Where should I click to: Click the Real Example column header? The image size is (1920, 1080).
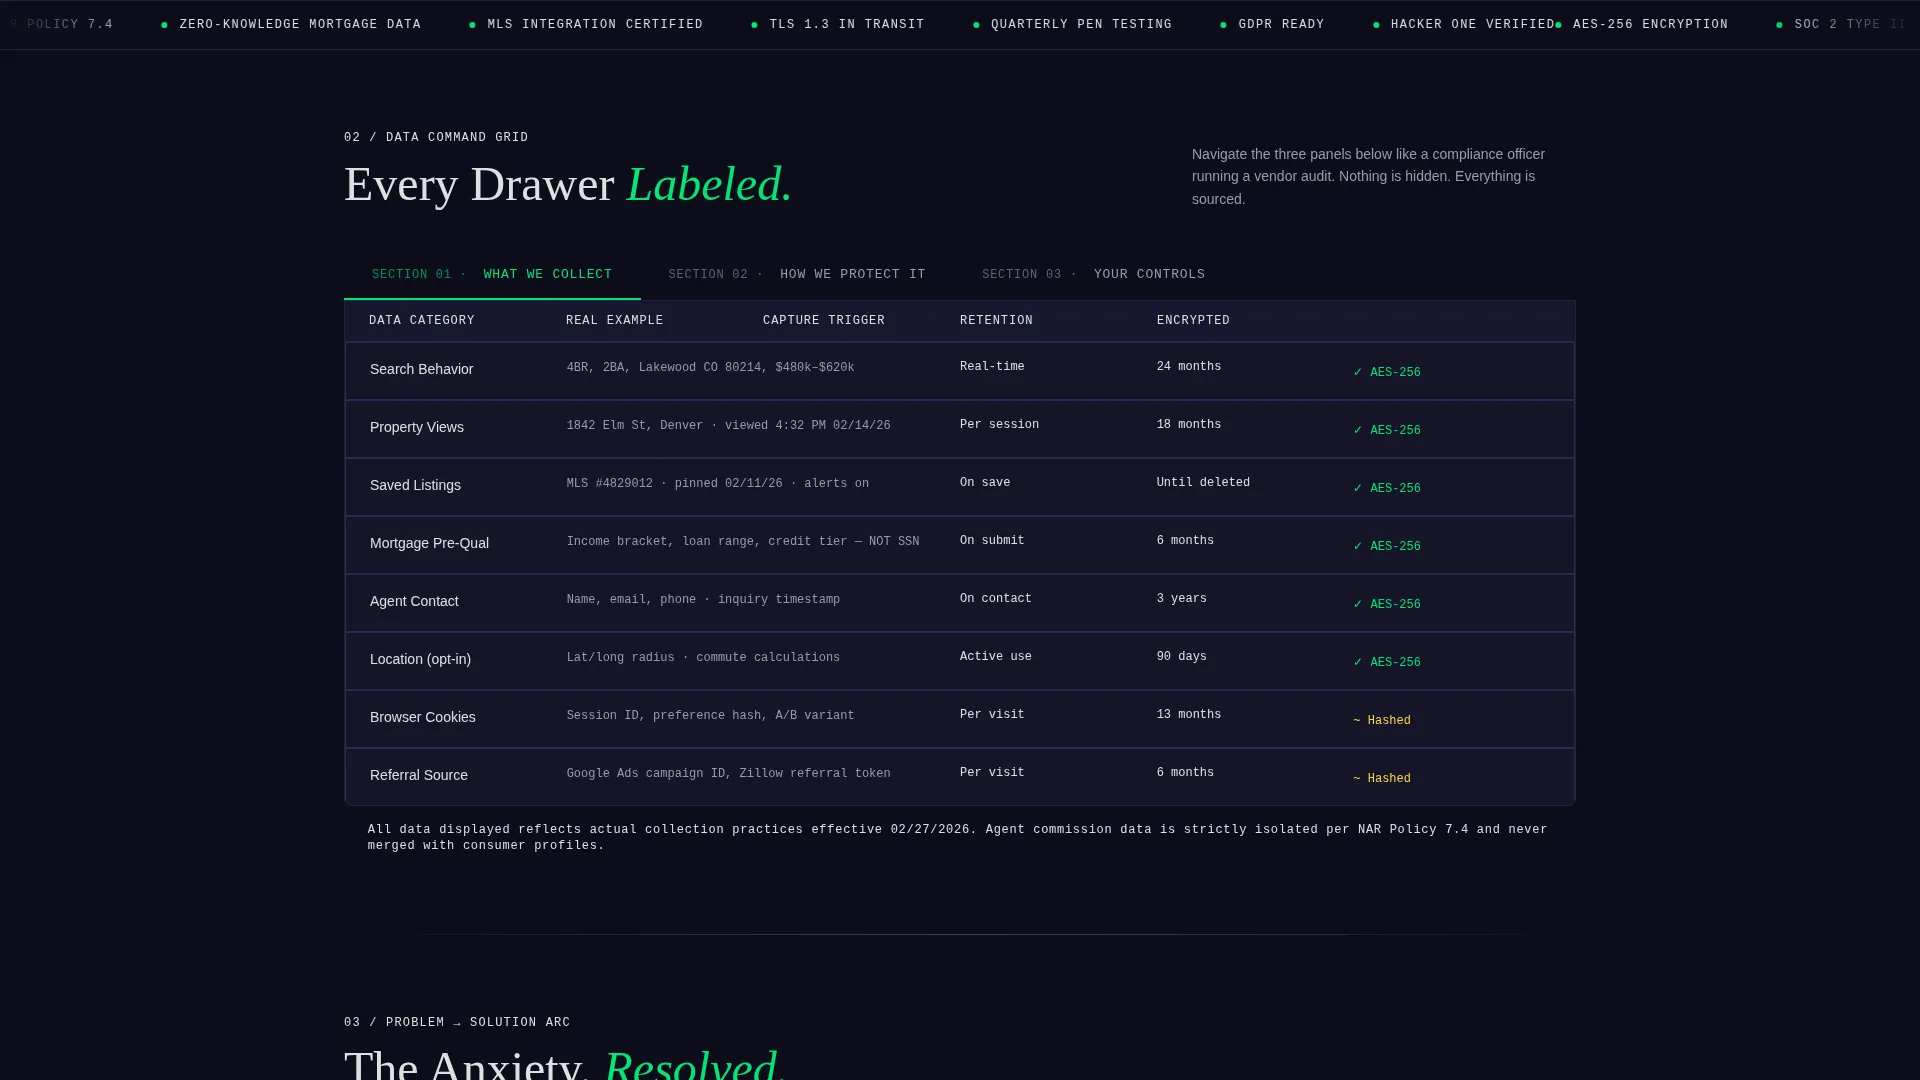(614, 321)
